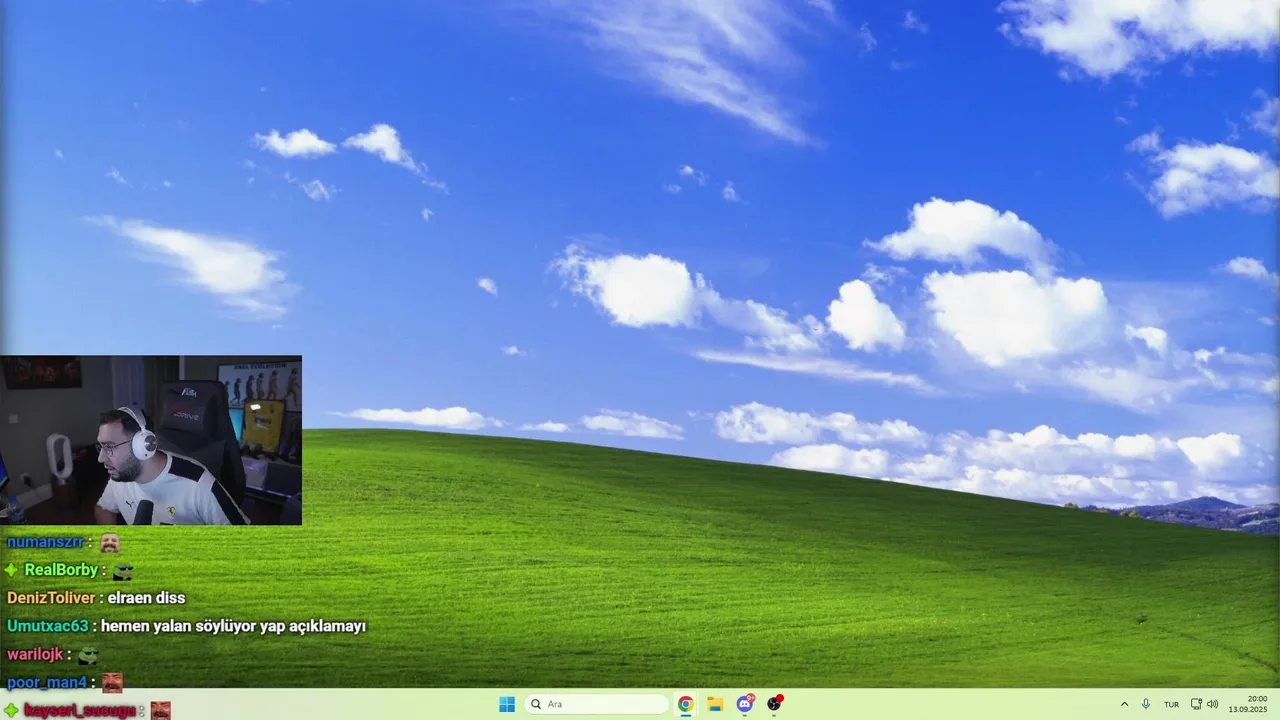The image size is (1280, 720).
Task: Click the emote next to numanszrr
Action: pyautogui.click(x=109, y=543)
